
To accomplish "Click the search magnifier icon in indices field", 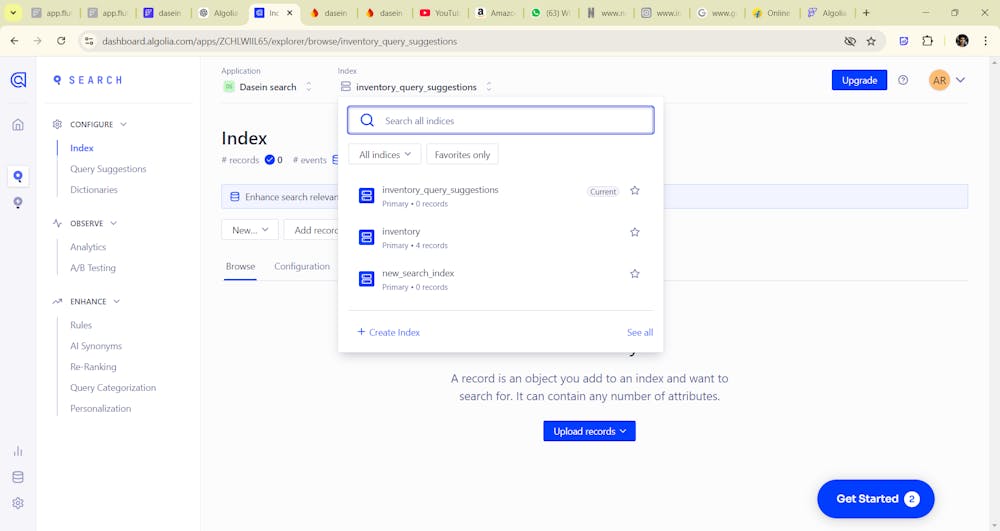I will coord(367,120).
